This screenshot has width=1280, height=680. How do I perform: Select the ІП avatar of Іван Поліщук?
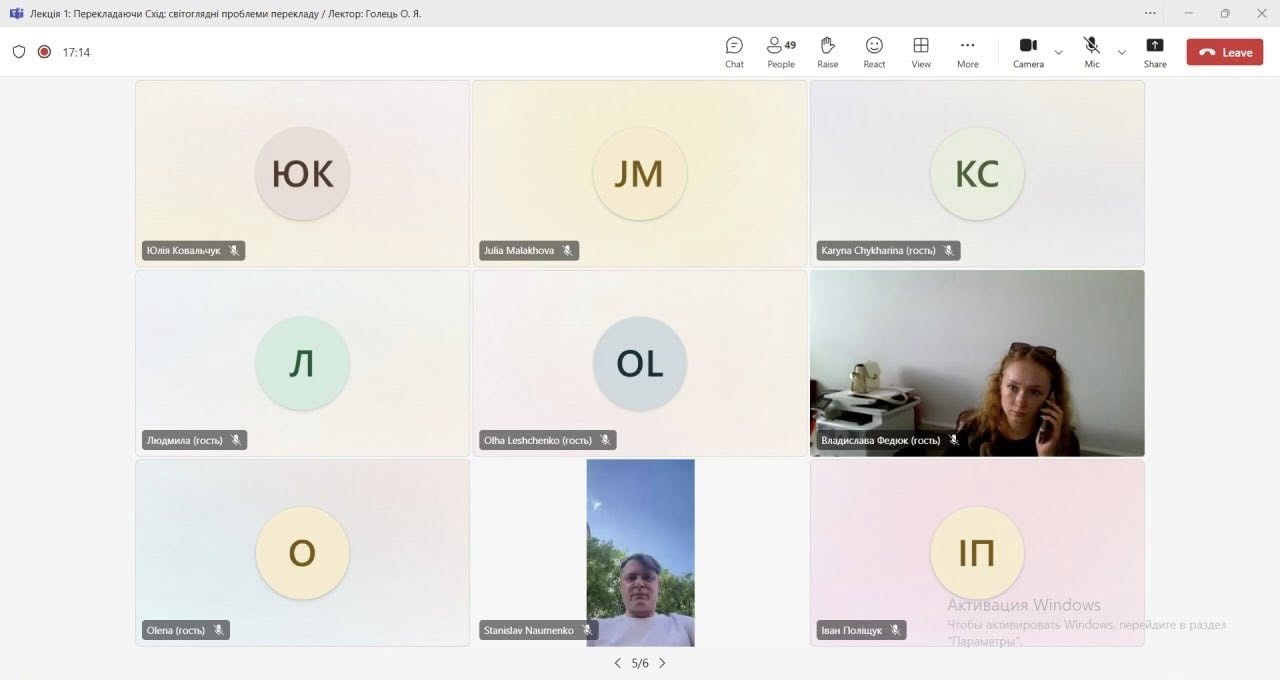coord(977,553)
